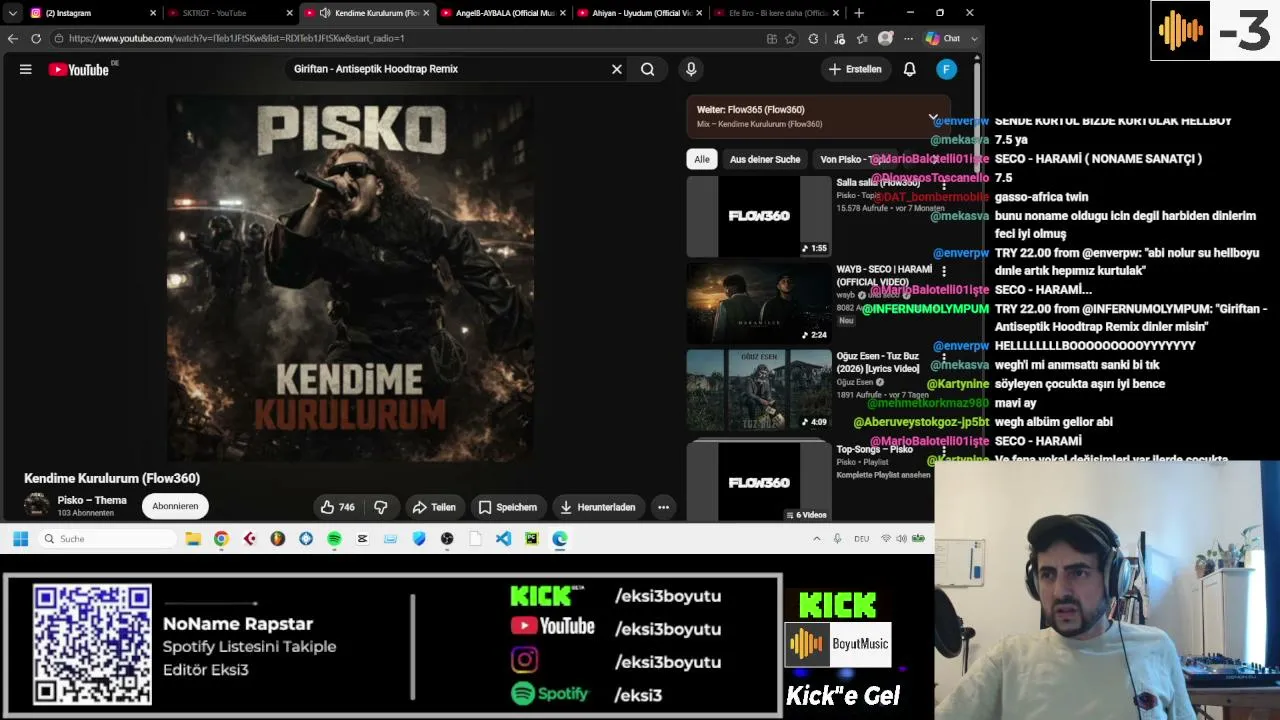This screenshot has height=720, width=1280.
Task: Click the taskbar Suche search box
Action: point(108,538)
